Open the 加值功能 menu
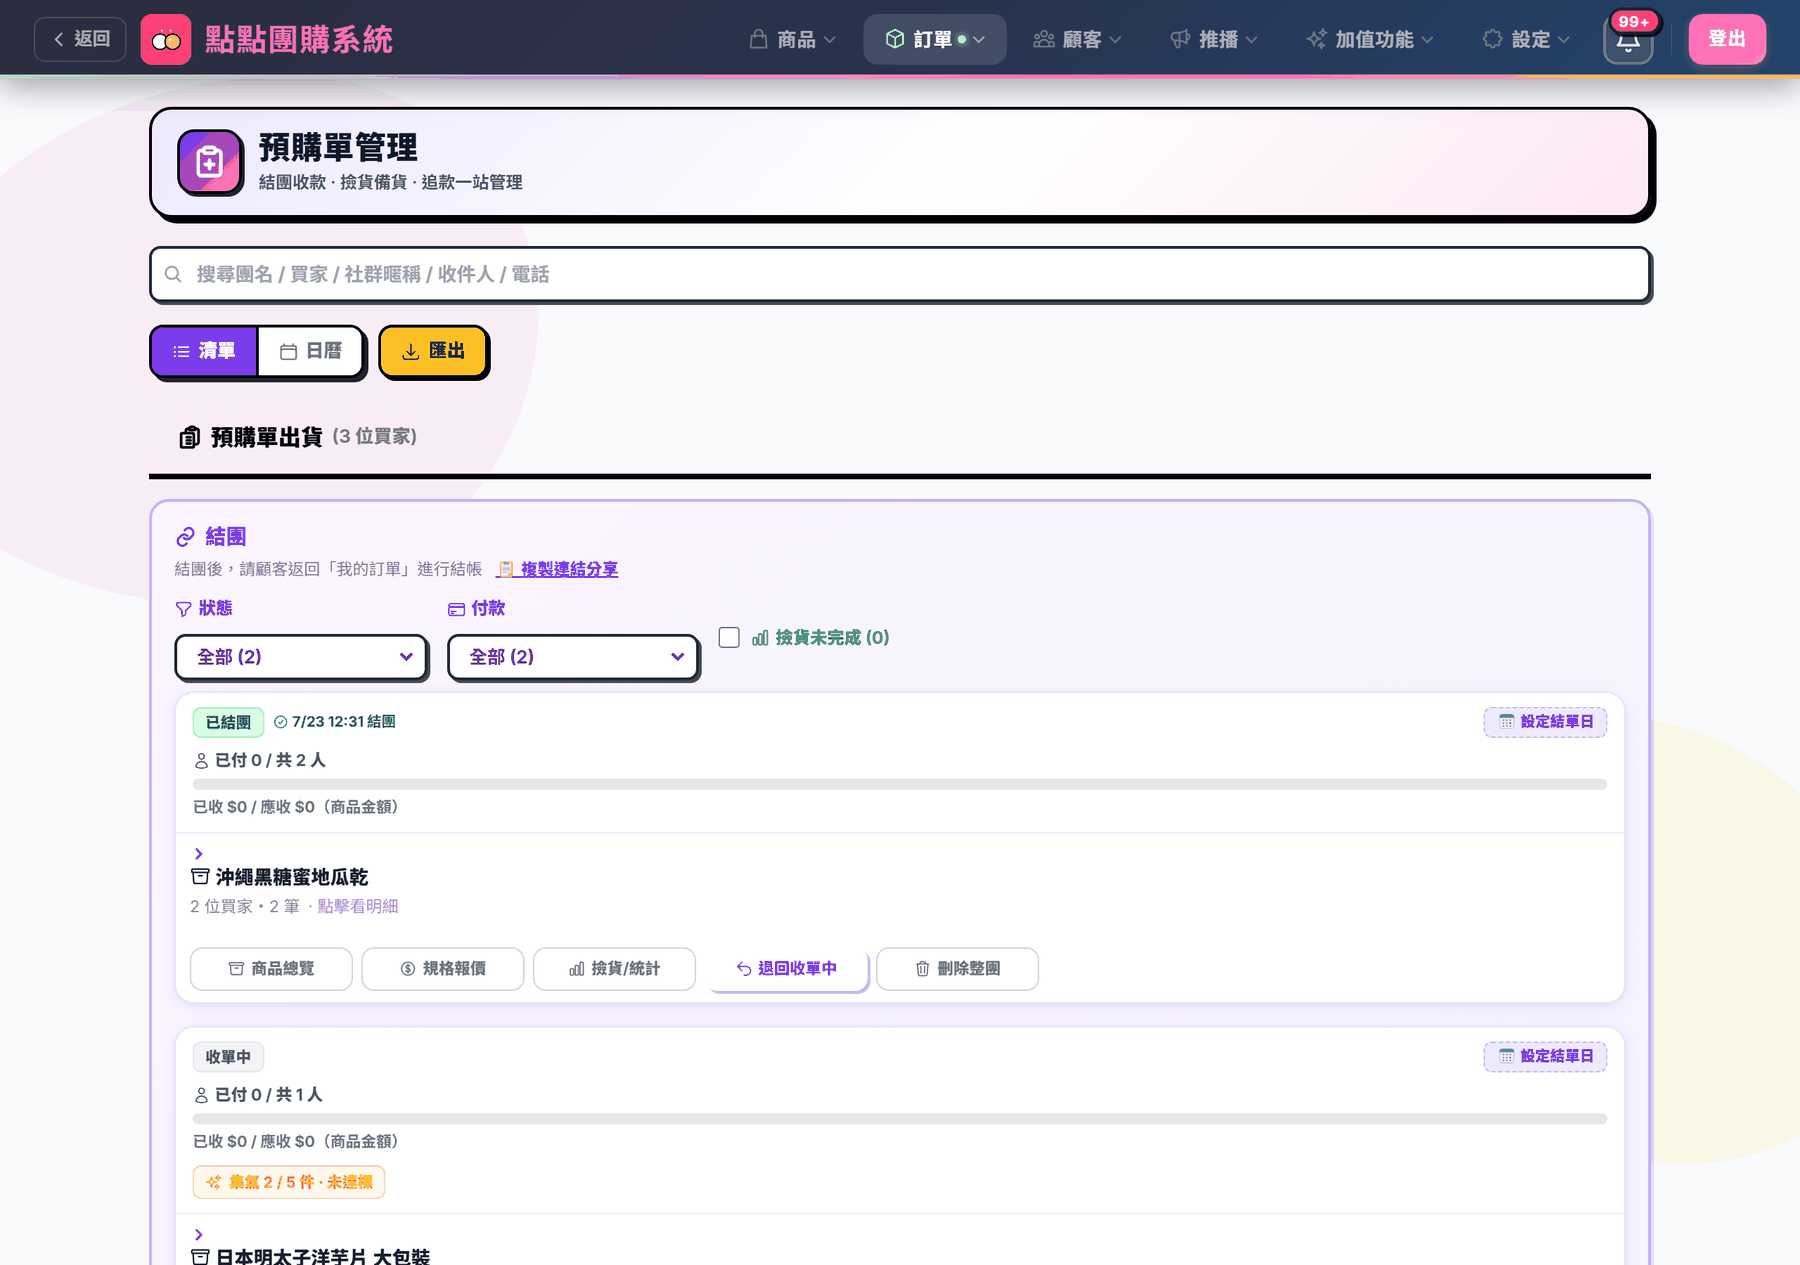Viewport: 1800px width, 1265px height. 1370,40
